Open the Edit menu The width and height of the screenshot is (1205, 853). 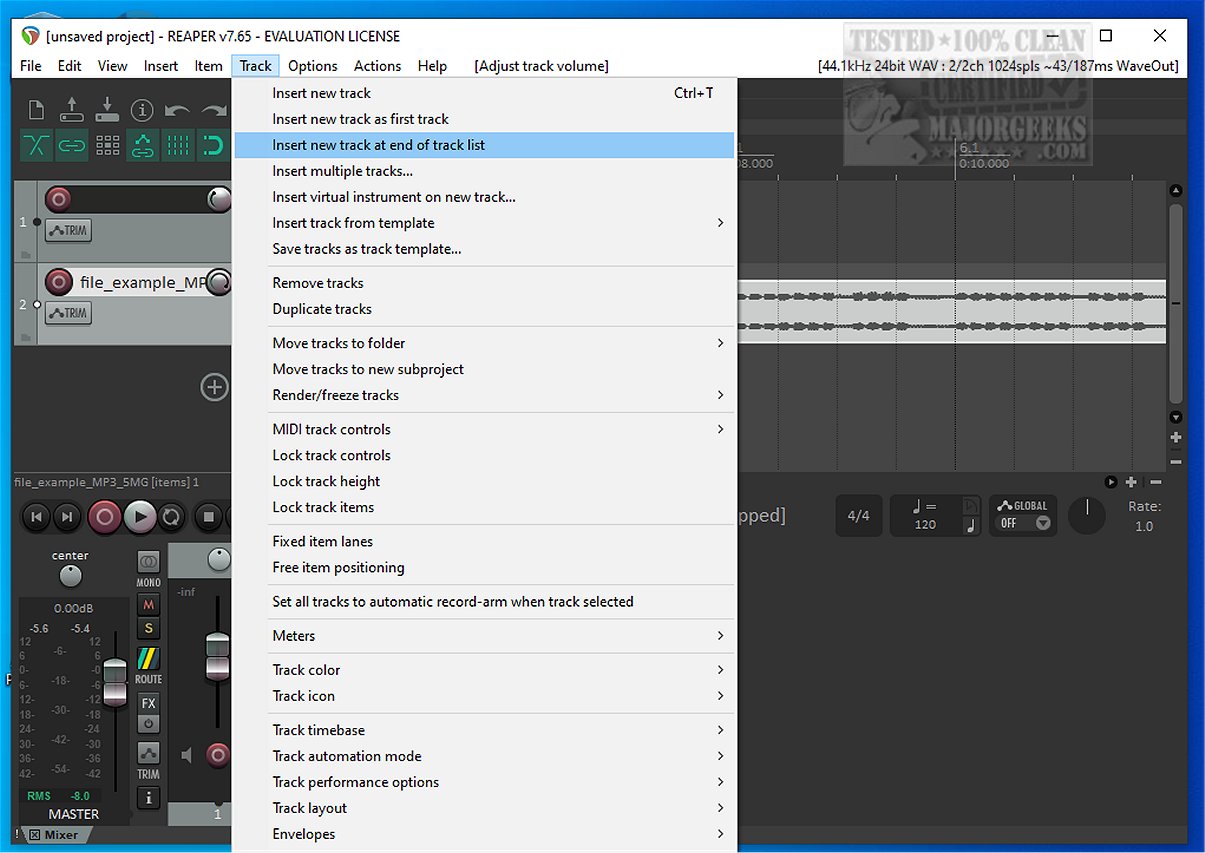[70, 66]
